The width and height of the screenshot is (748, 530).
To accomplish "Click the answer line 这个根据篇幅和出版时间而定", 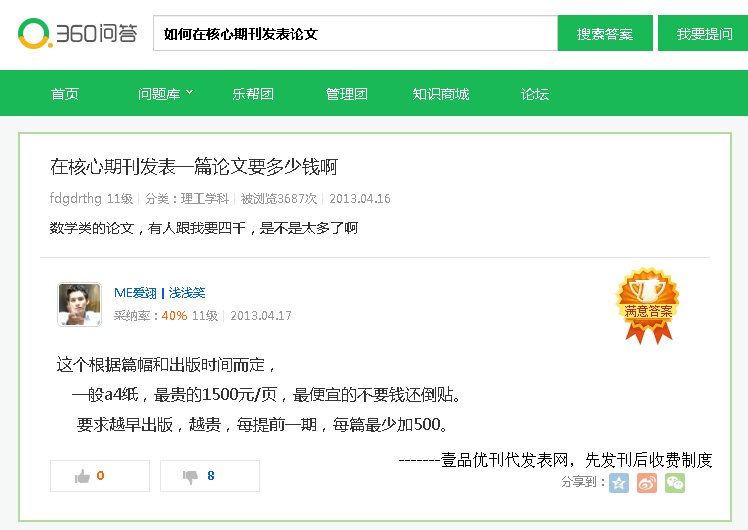I will click(x=166, y=365).
